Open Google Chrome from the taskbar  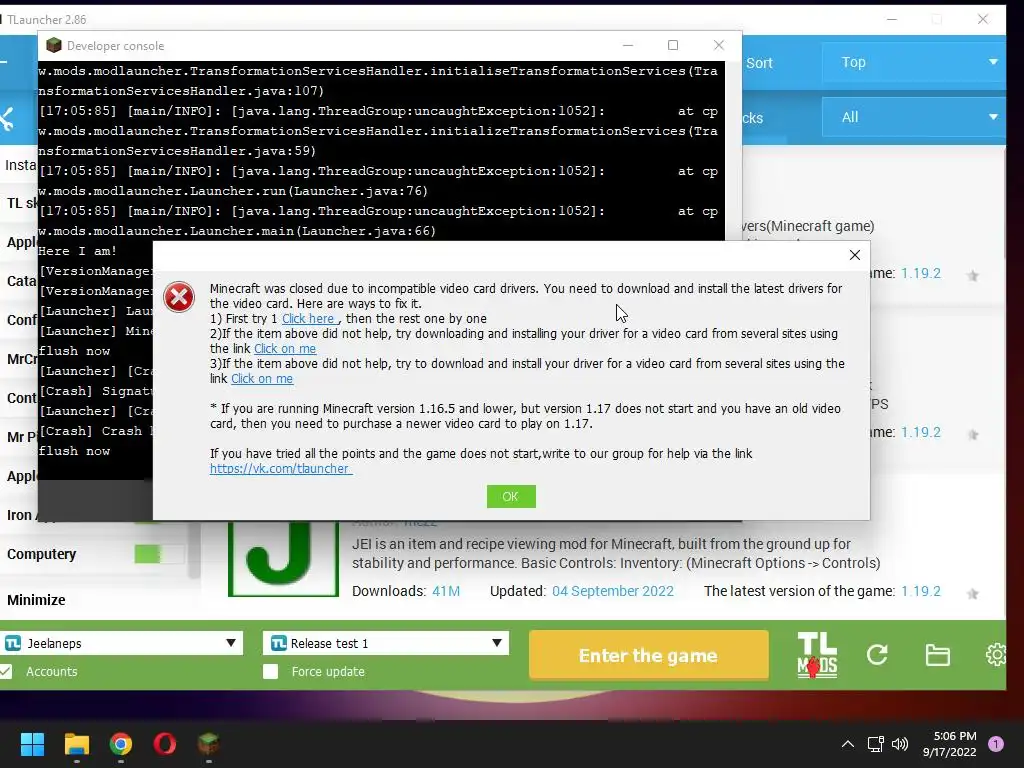pyautogui.click(x=121, y=744)
